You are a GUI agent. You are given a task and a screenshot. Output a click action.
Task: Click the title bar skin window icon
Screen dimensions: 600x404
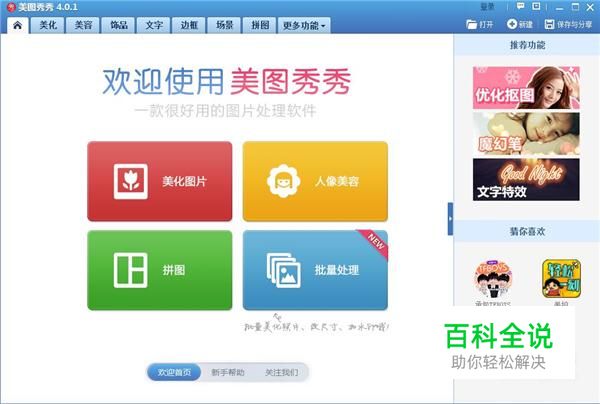536,7
